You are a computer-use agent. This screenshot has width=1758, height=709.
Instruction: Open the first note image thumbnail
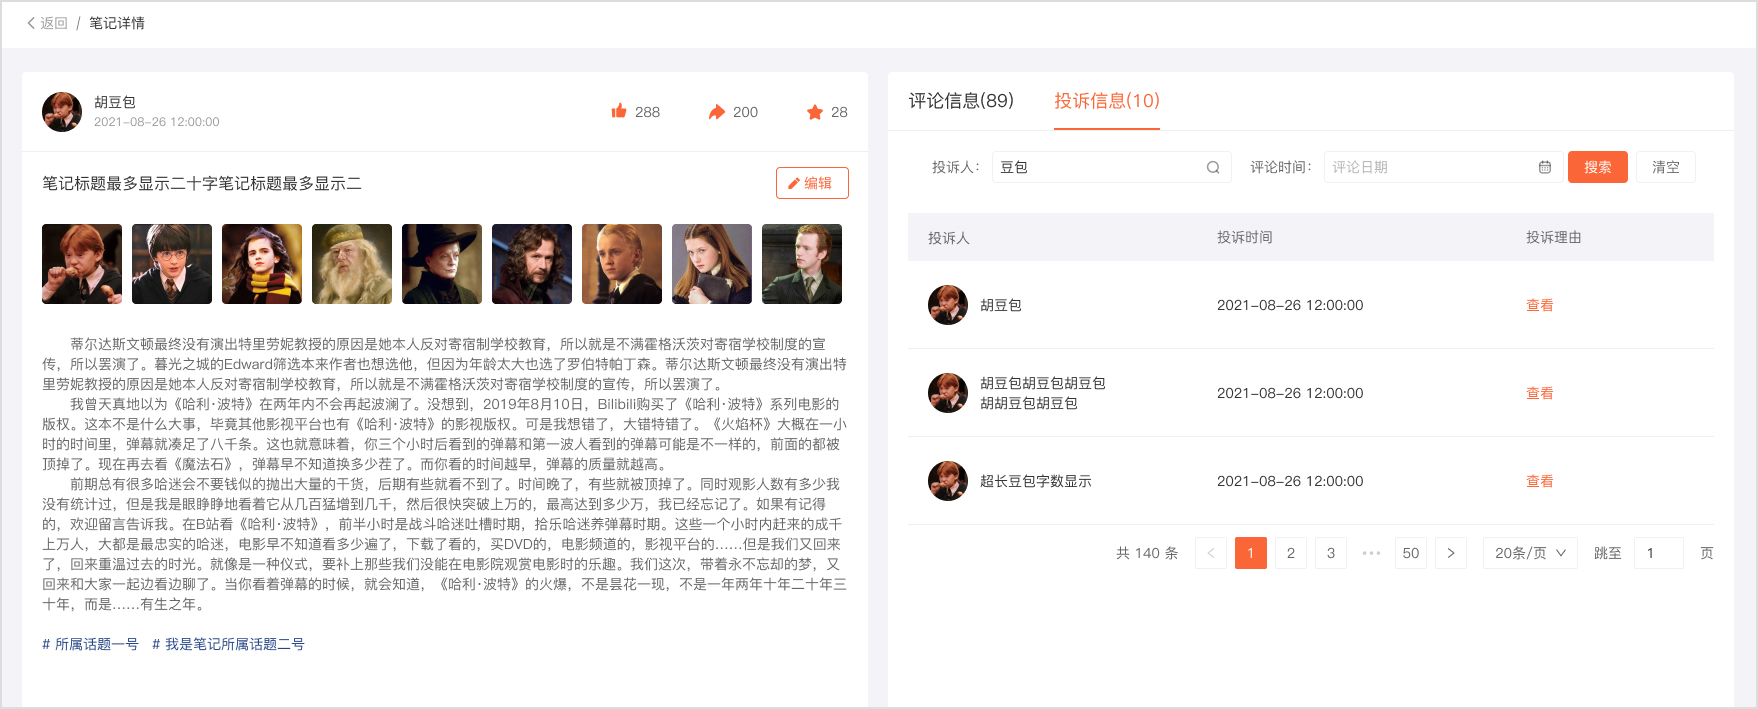coord(82,264)
